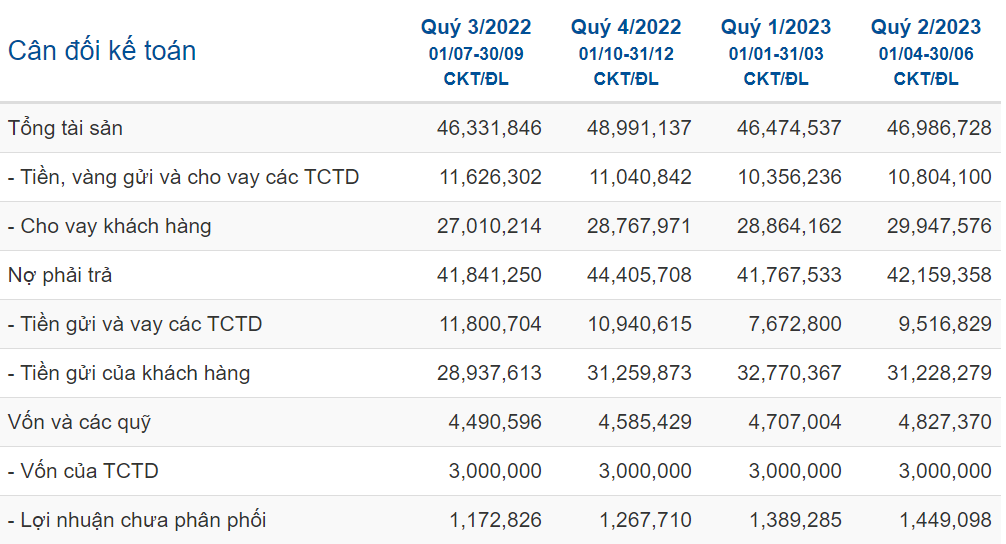Screen dimensions: 1006x544
Task: Click Tiền gửi và vay các TCTD label
Action: (135, 324)
